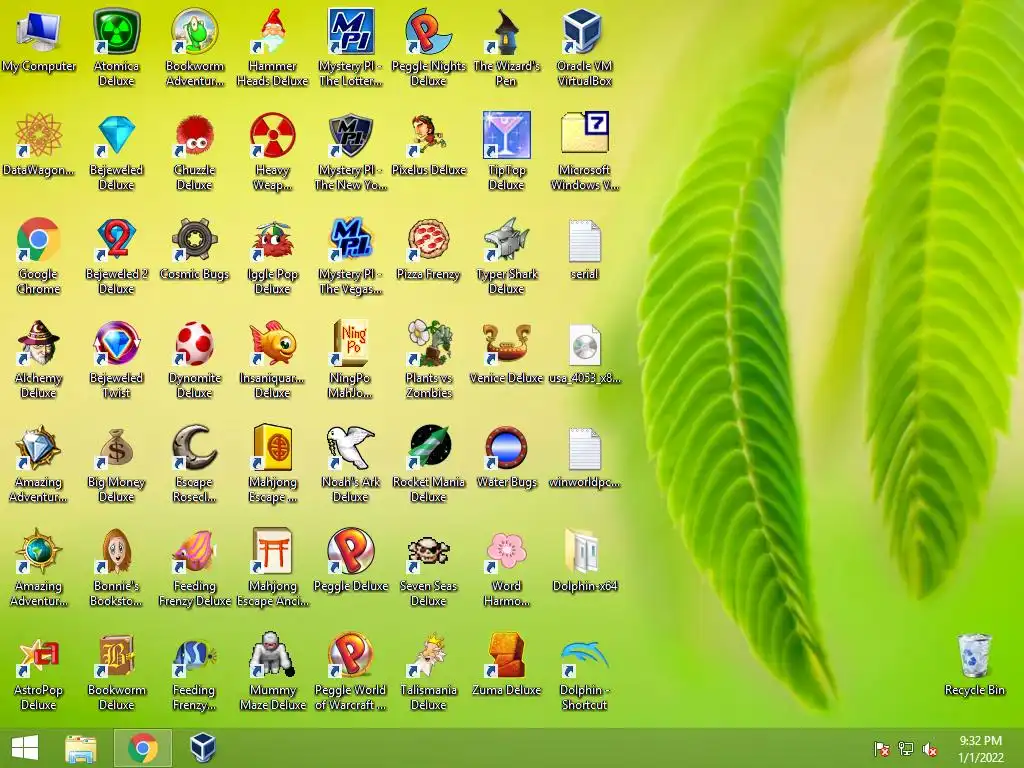Switch to Chrome in the taskbar
Viewport: 1024px width, 768px height.
[x=142, y=748]
